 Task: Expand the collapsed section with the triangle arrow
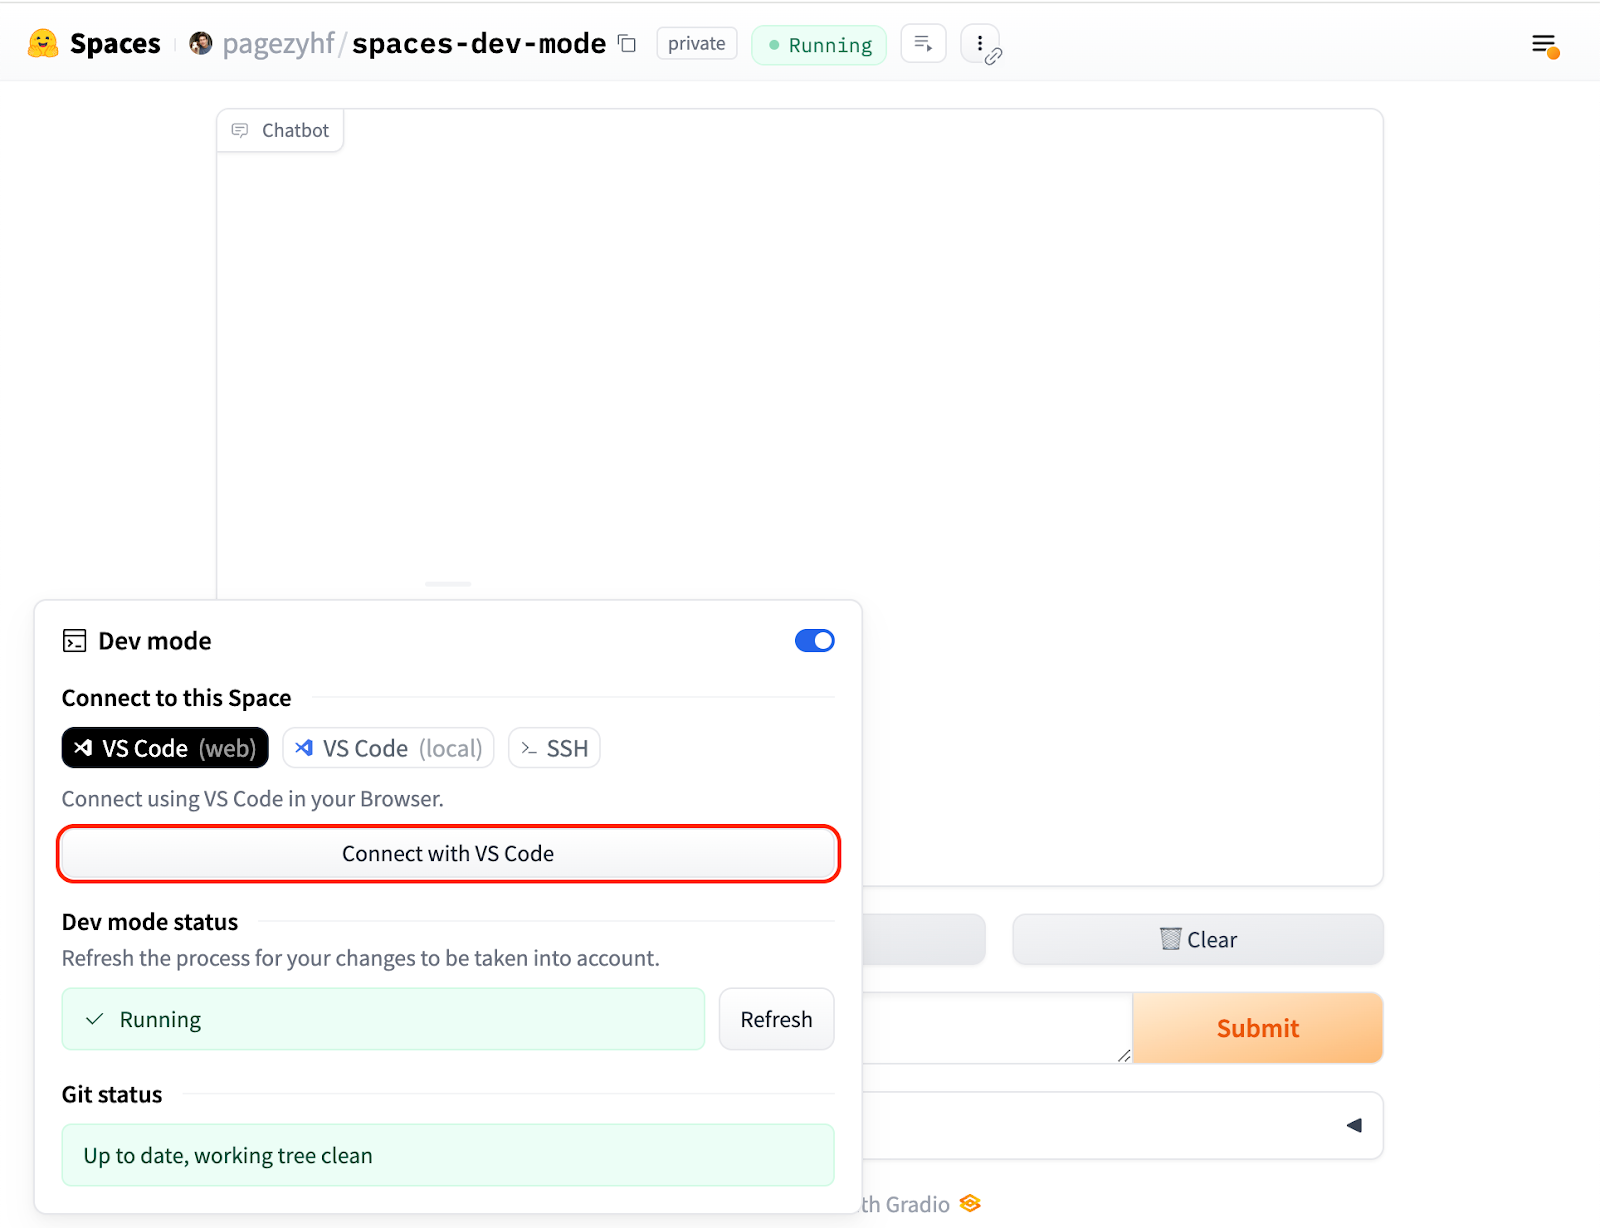point(1354,1126)
